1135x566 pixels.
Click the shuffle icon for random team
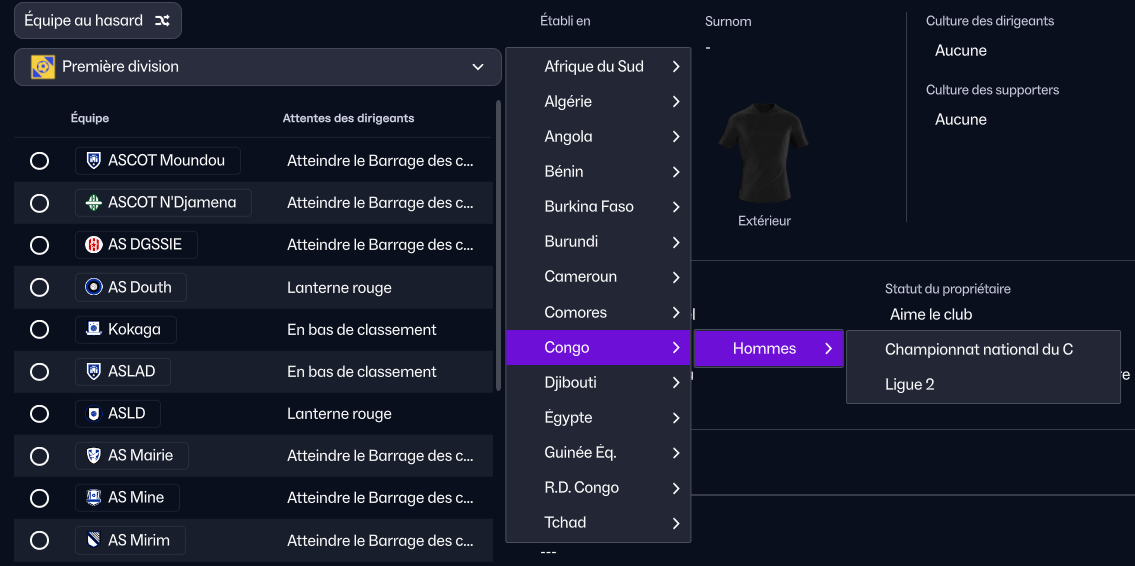tap(162, 21)
